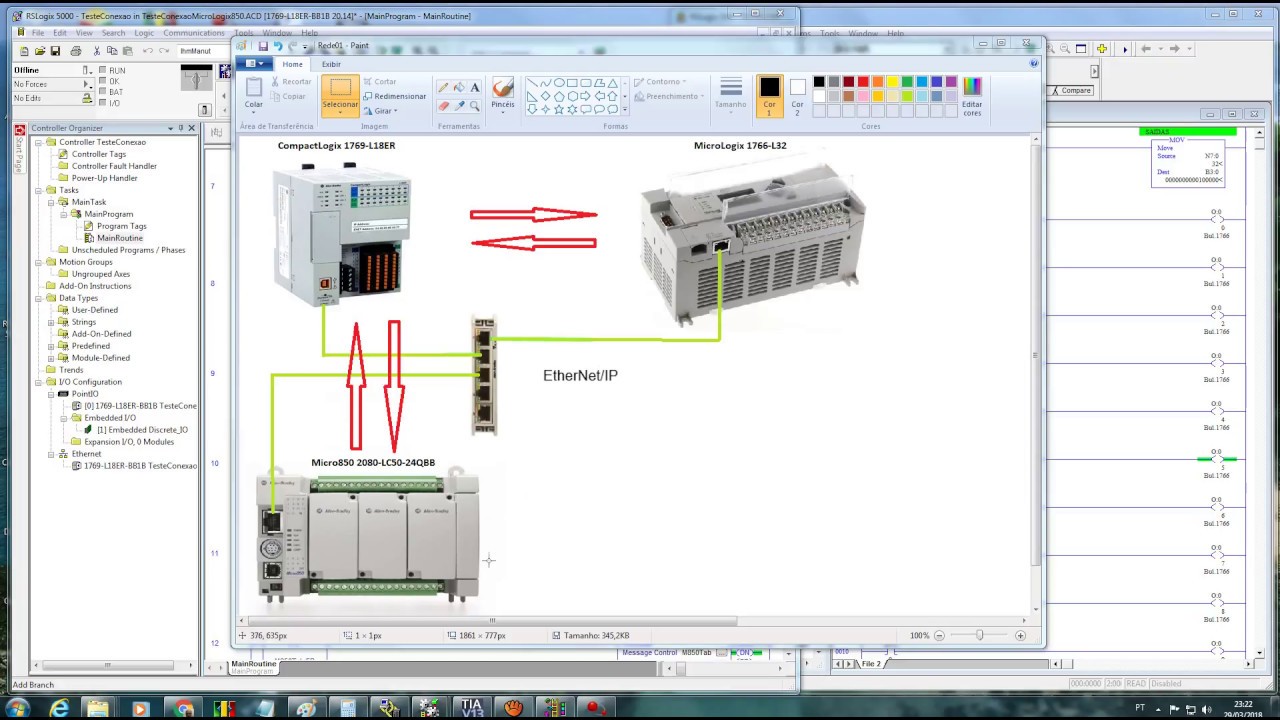Click RSLogix Print toolbar icon

coord(75,50)
